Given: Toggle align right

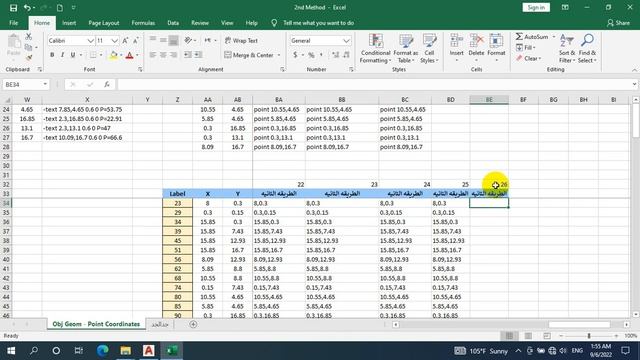Looking at the screenshot, I should coord(173,55).
